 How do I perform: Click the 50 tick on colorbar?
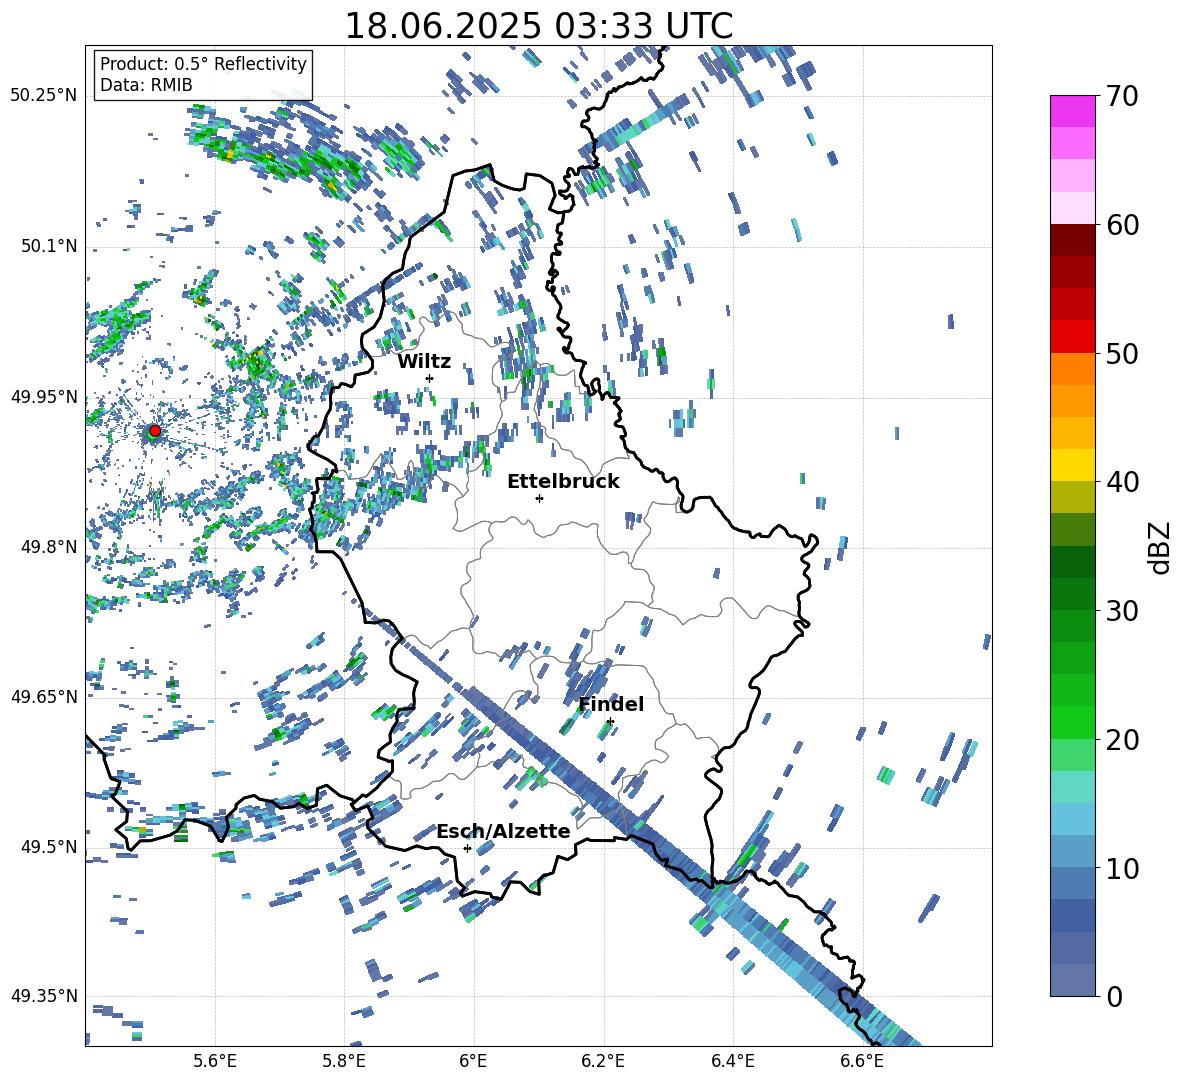1123,354
